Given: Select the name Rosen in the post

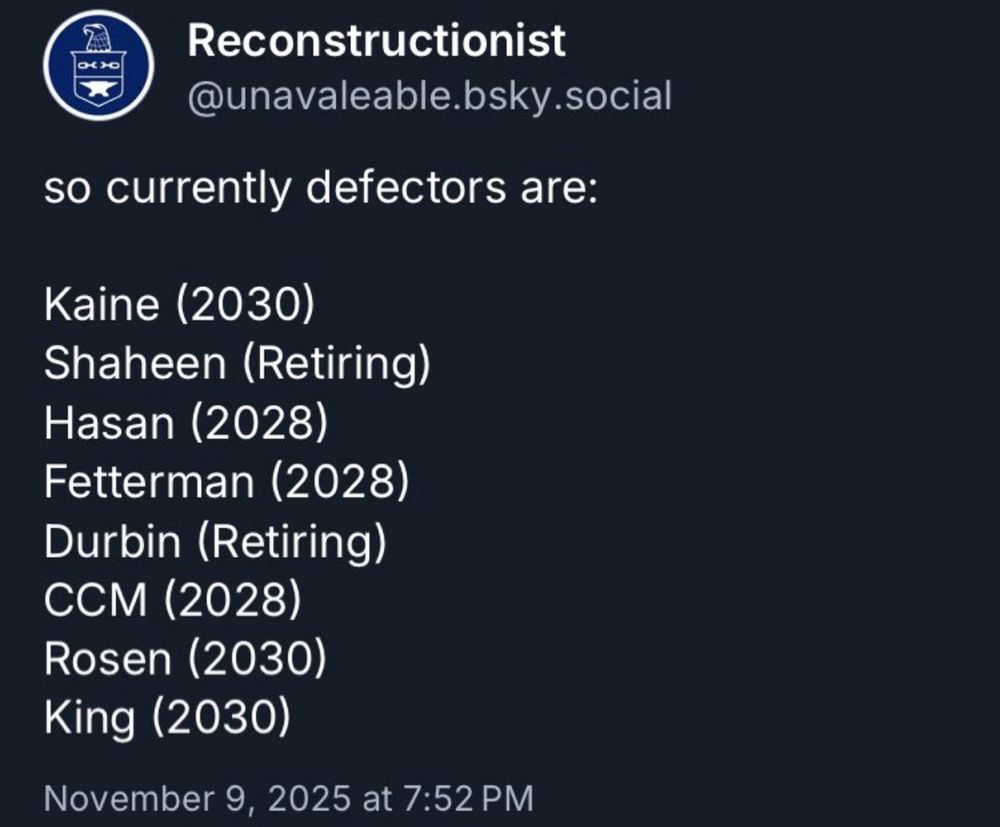Looking at the screenshot, I should tap(108, 659).
